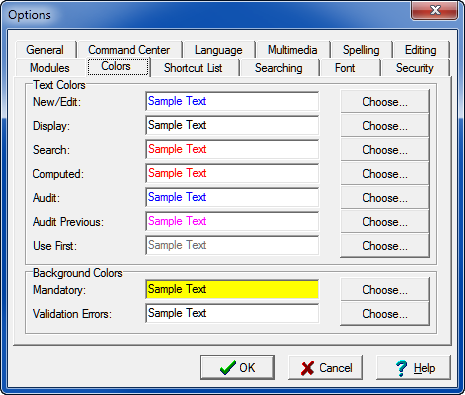This screenshot has height=395, width=465.
Task: Open the Language tab
Action: (219, 50)
